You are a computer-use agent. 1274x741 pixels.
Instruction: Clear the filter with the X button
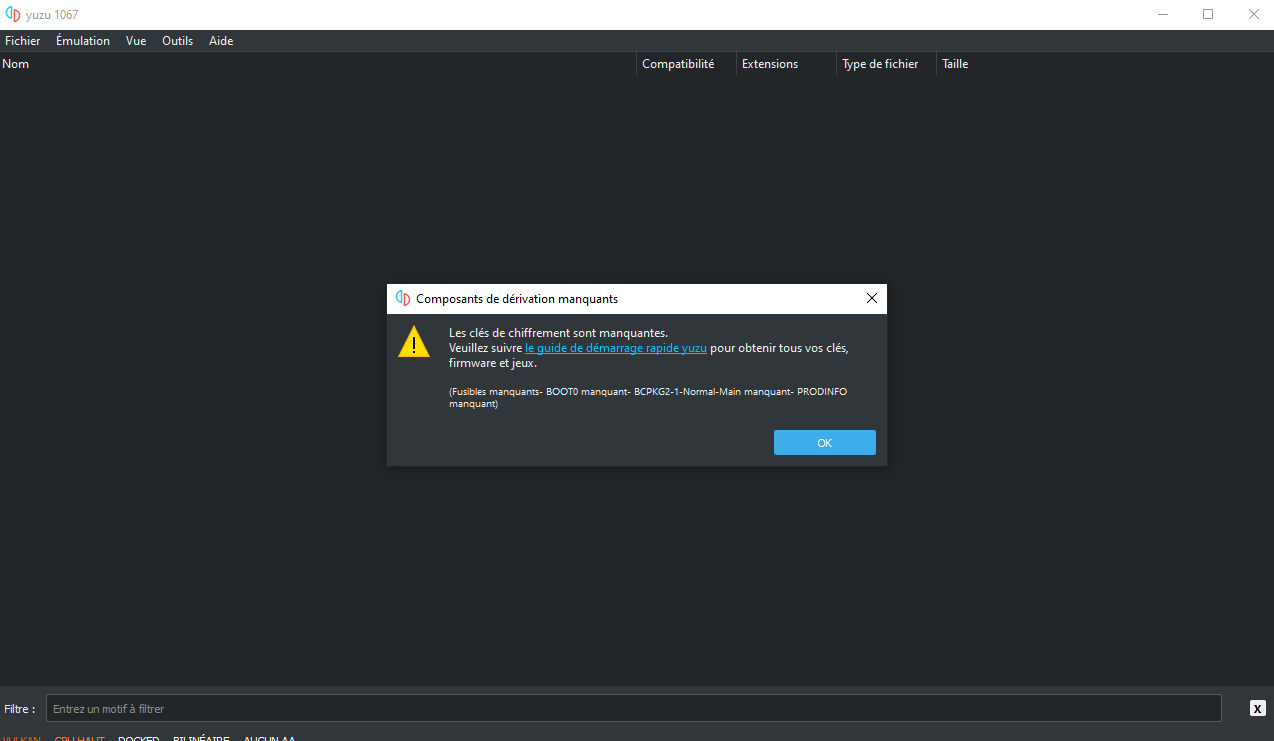coord(1257,708)
